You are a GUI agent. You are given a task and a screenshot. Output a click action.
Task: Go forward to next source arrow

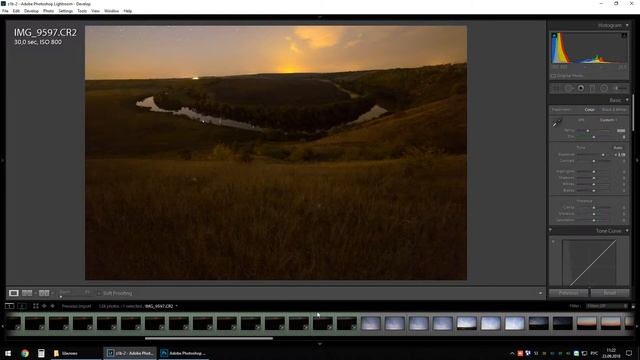[52, 306]
